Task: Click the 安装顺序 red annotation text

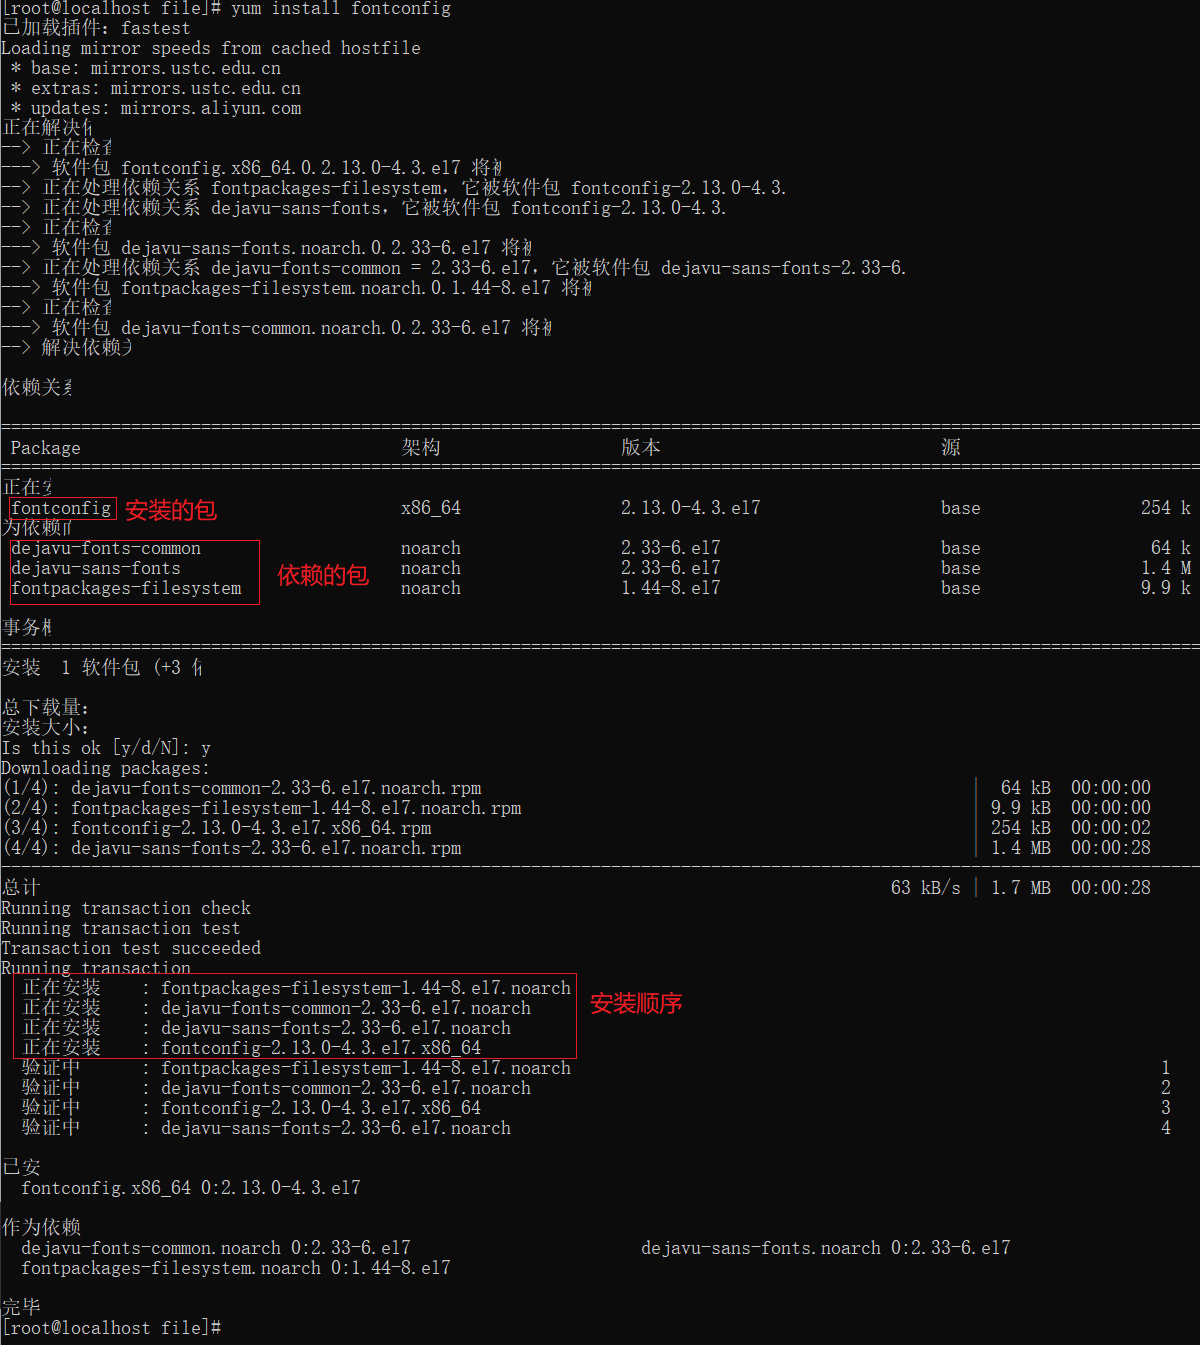Action: tap(635, 1004)
